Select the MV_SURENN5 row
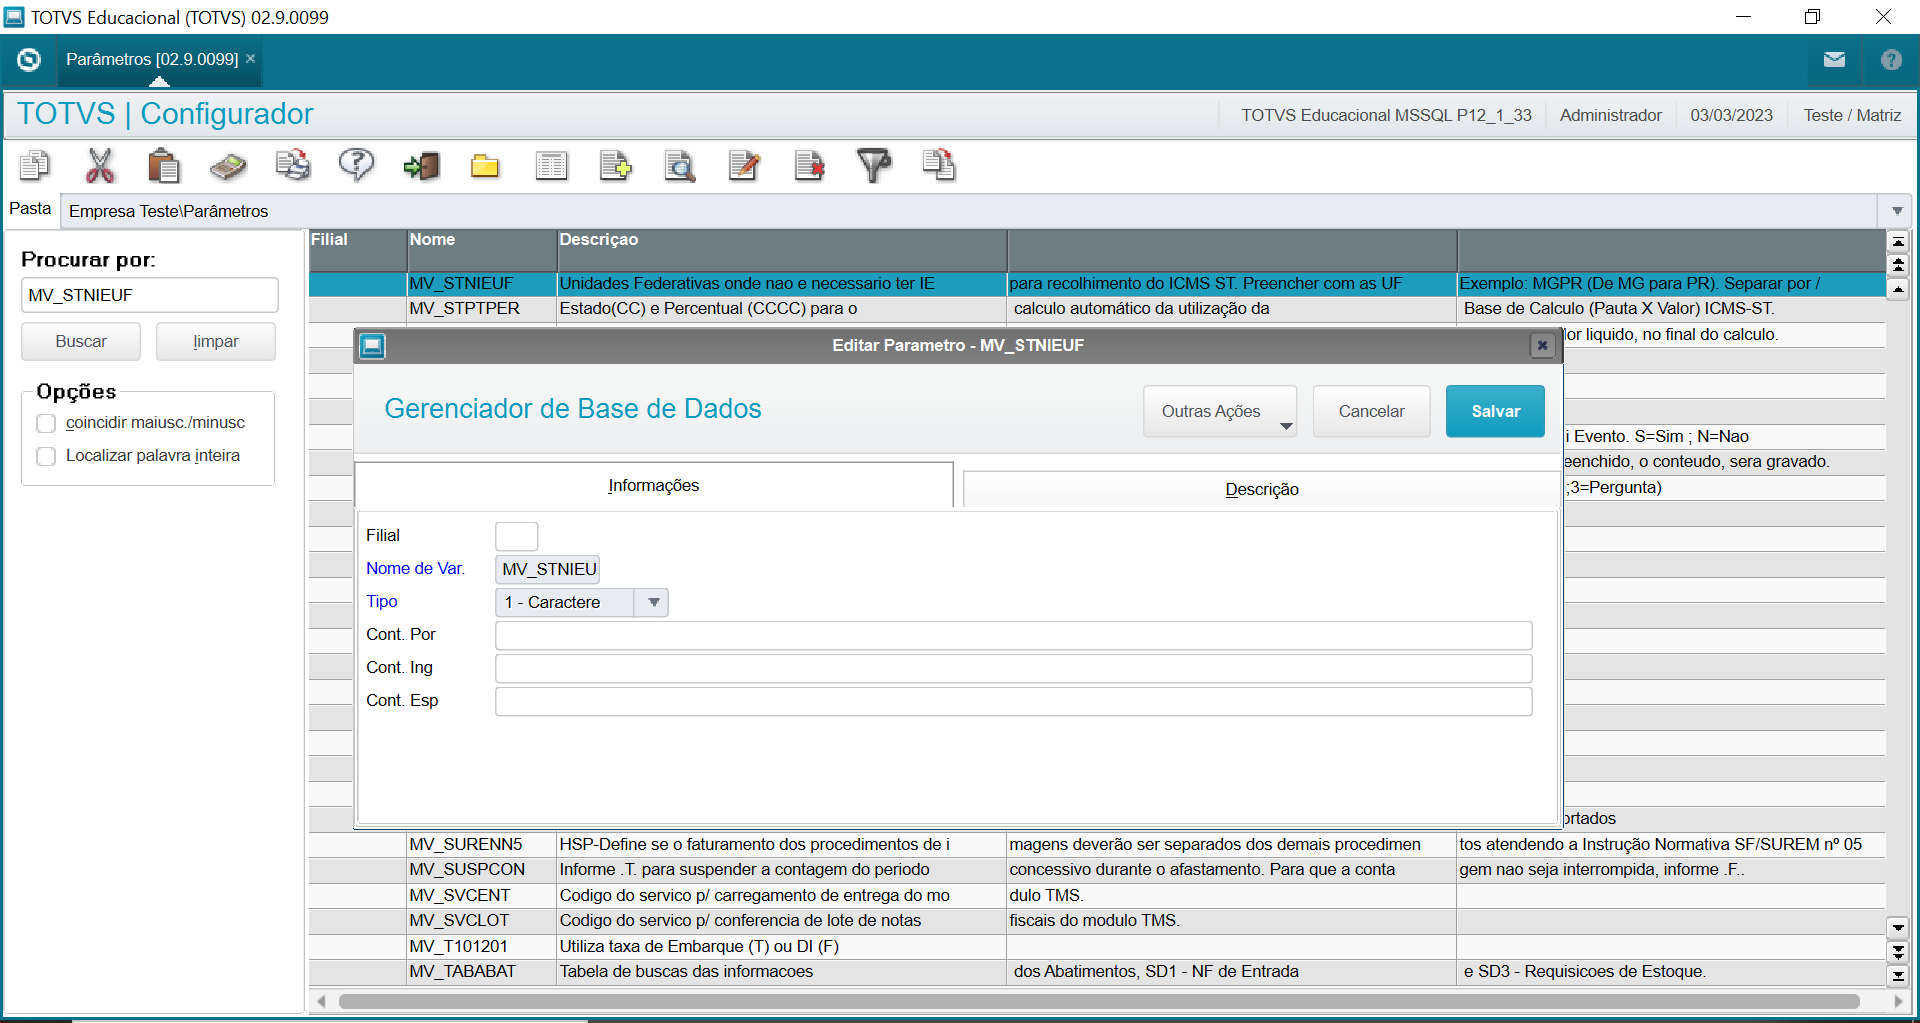Screen dimensions: 1920x1023 (1097, 845)
